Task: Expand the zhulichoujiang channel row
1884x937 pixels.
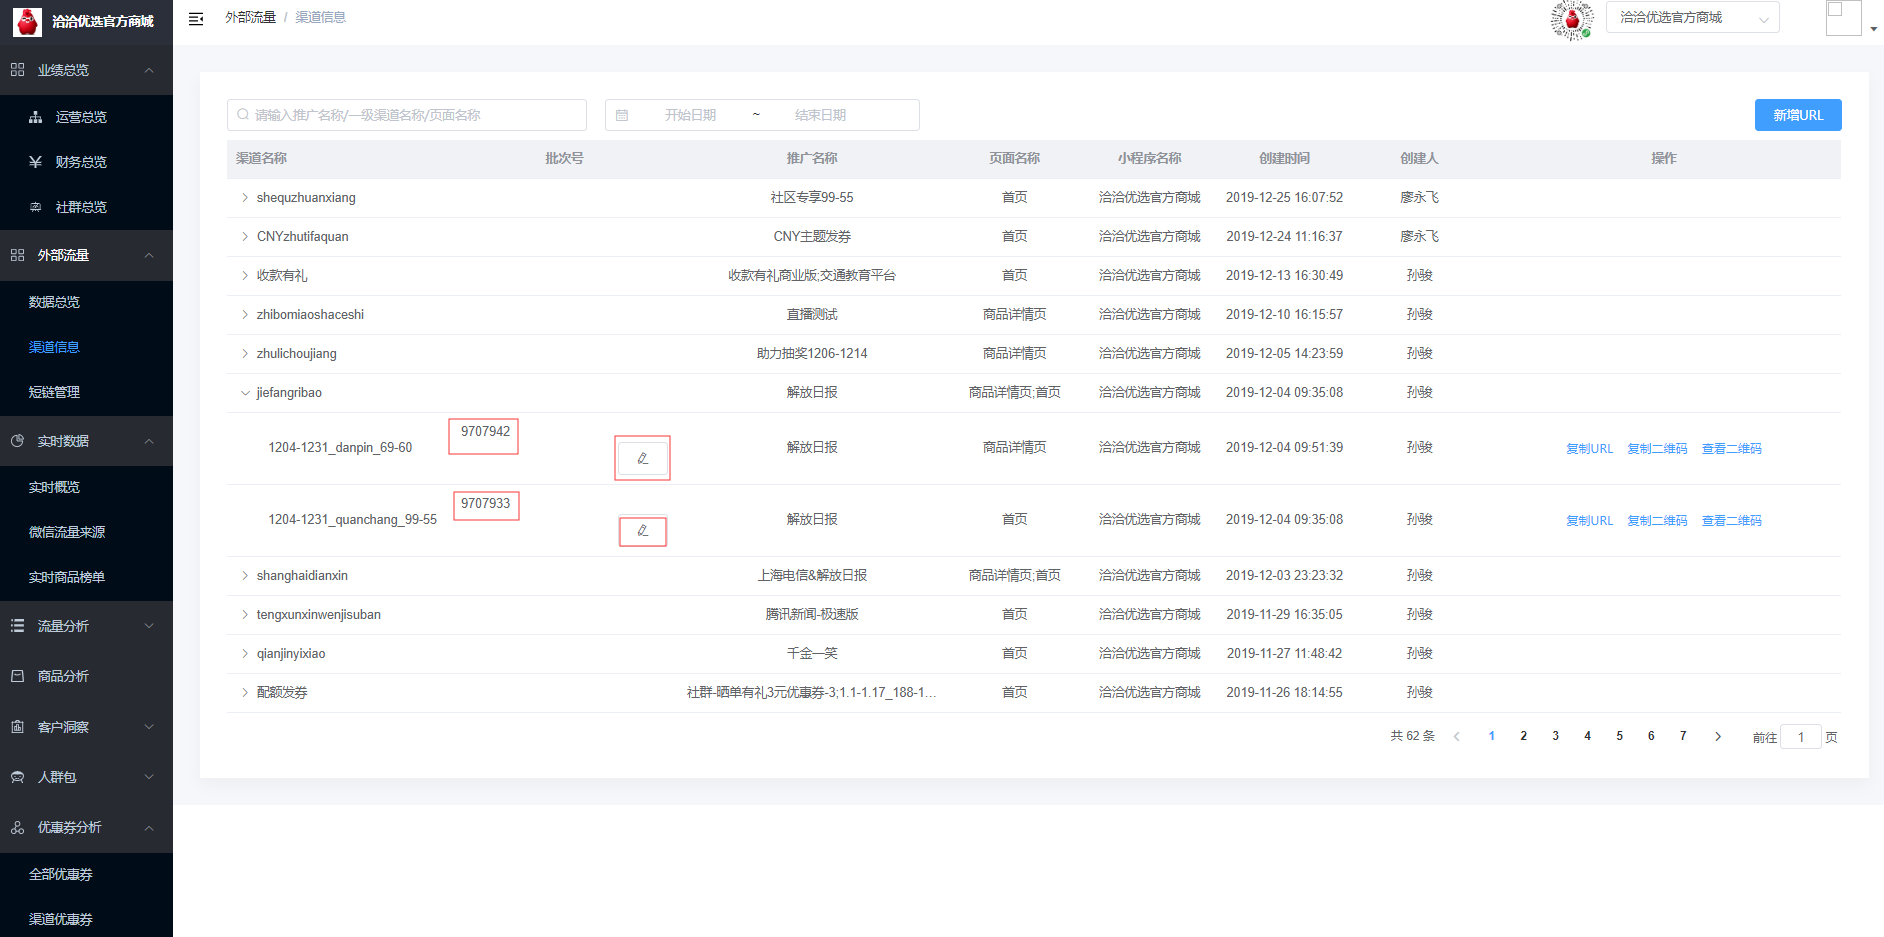Action: coord(245,354)
